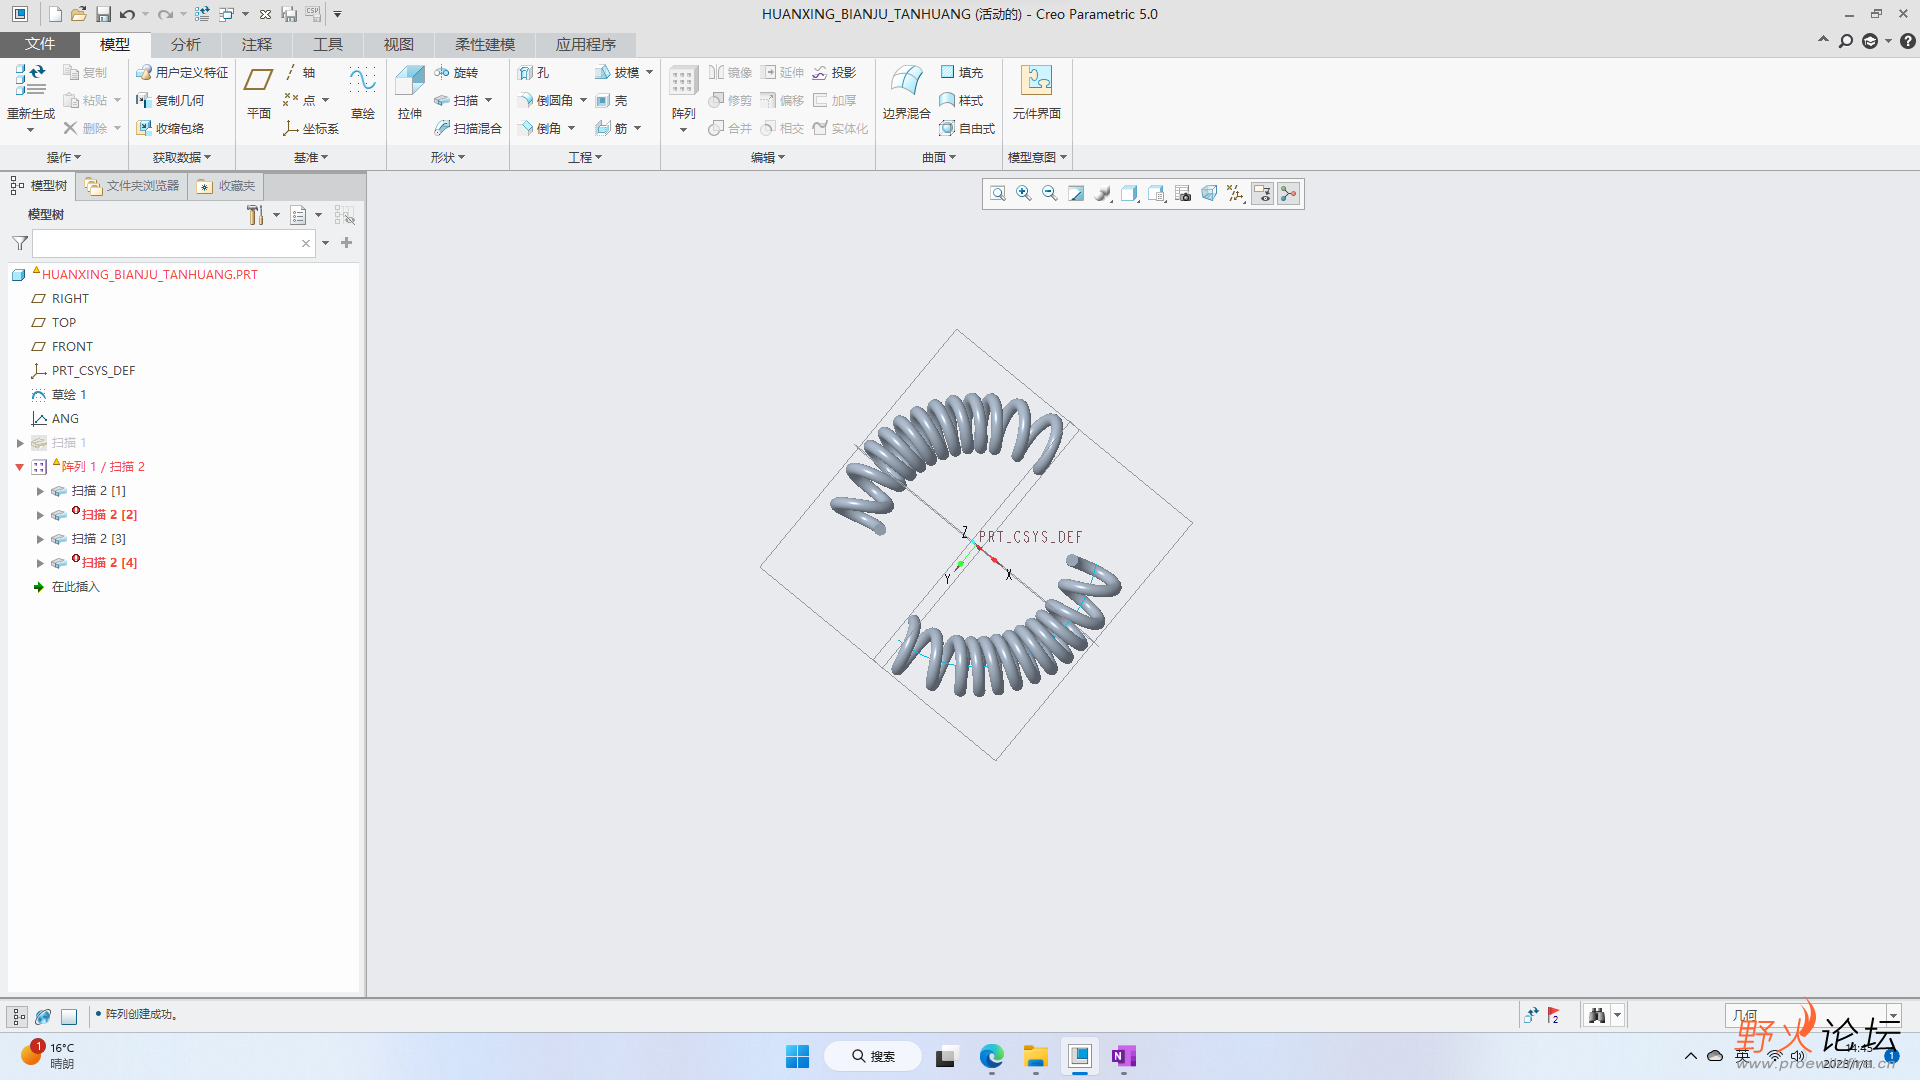The width and height of the screenshot is (1920, 1080).
Task: Switch to the Annotate (注释) tab
Action: click(x=257, y=44)
